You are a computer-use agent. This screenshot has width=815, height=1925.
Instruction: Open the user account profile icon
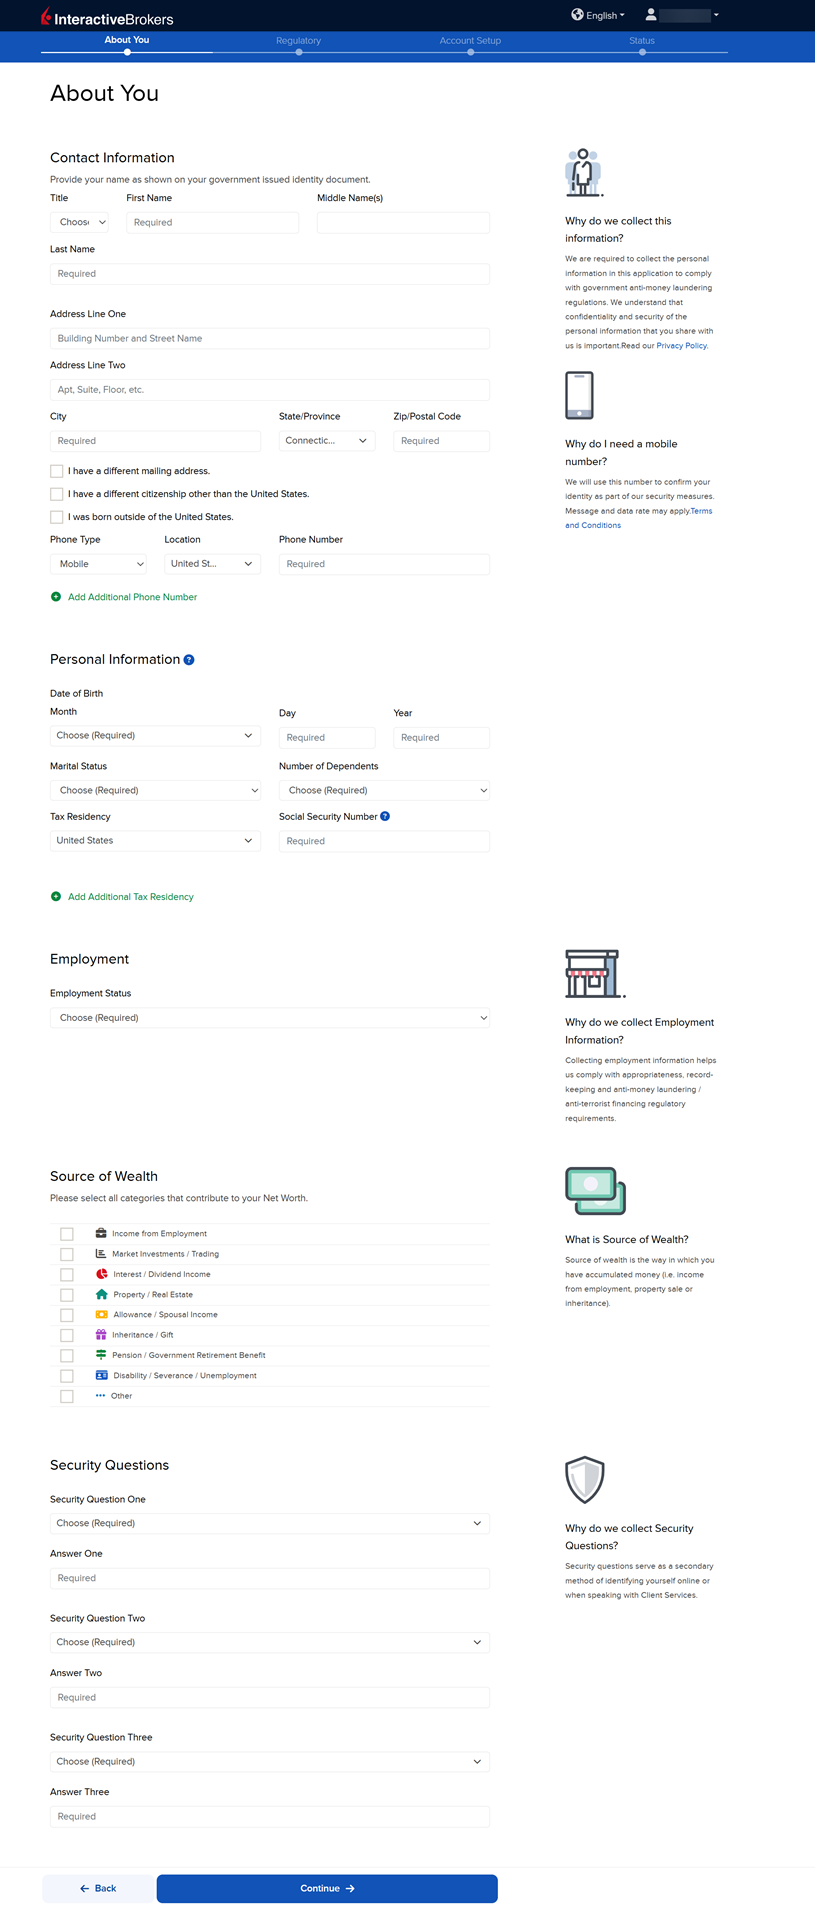tap(651, 15)
